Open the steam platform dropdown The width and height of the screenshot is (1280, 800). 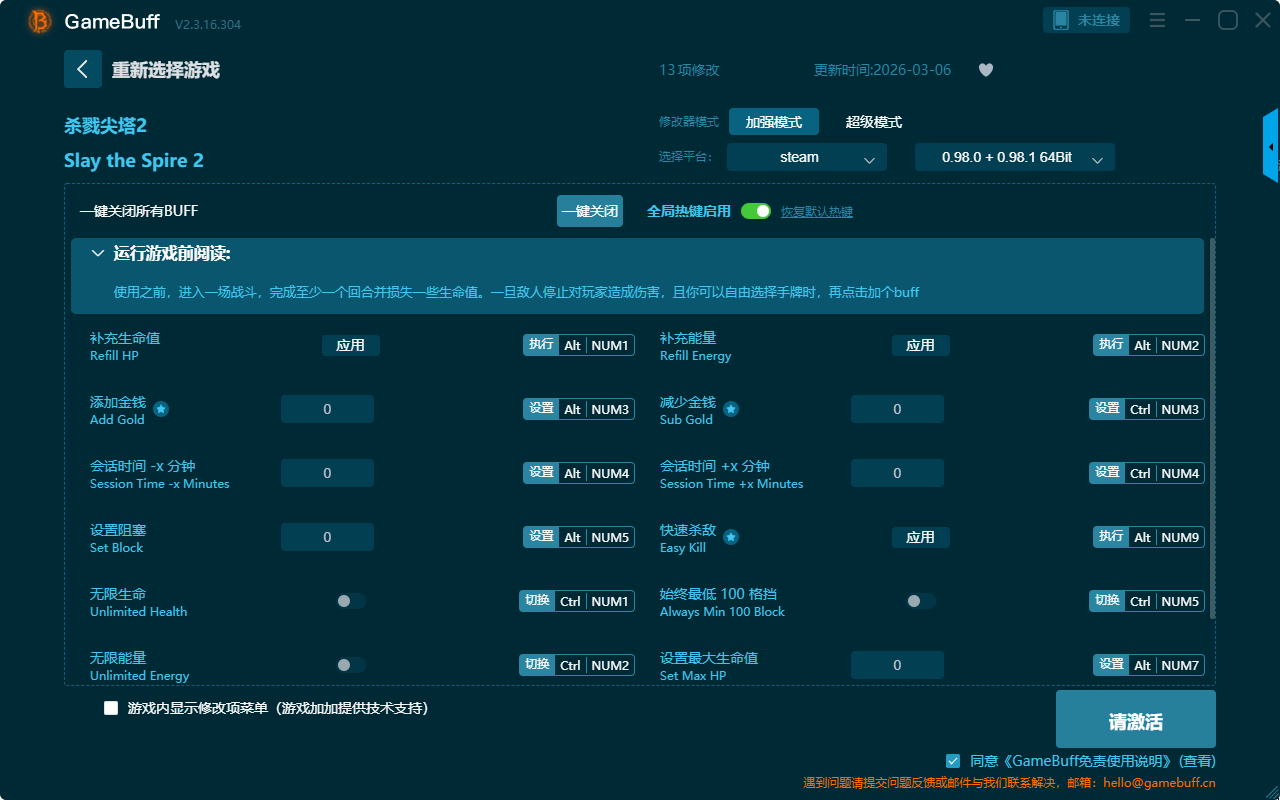pos(806,157)
